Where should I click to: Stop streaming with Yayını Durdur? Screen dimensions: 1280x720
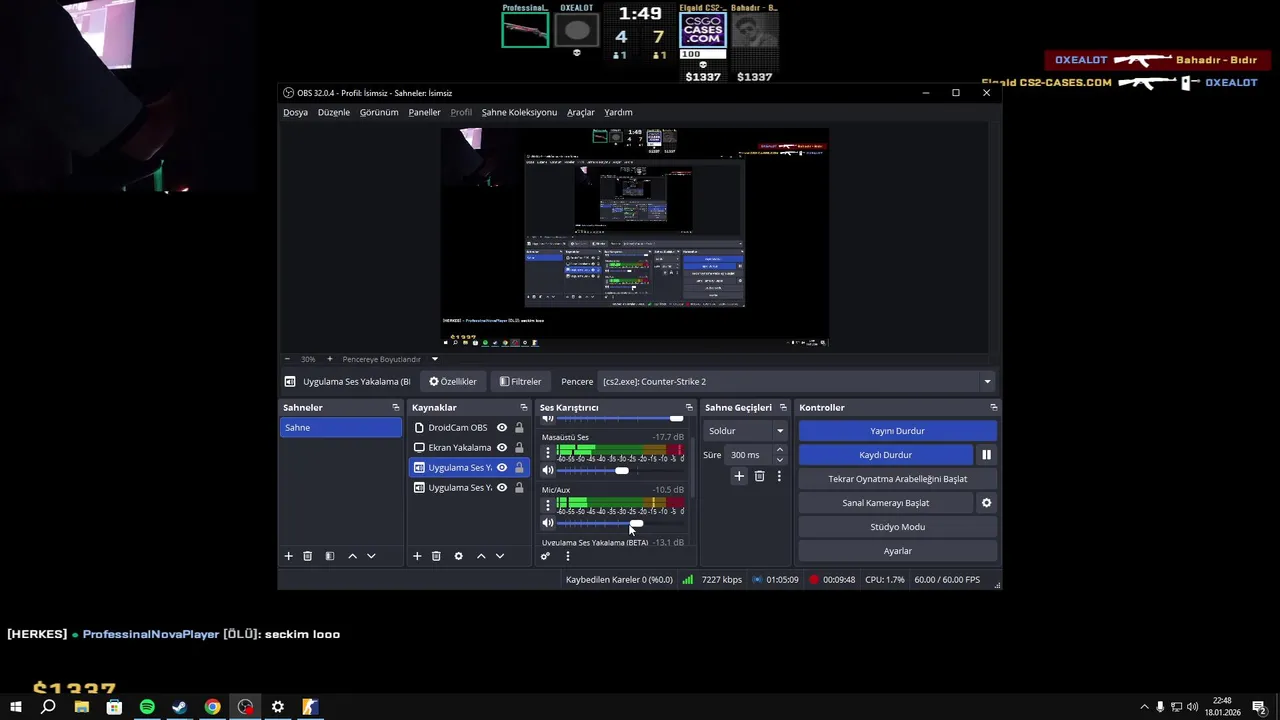[897, 431]
